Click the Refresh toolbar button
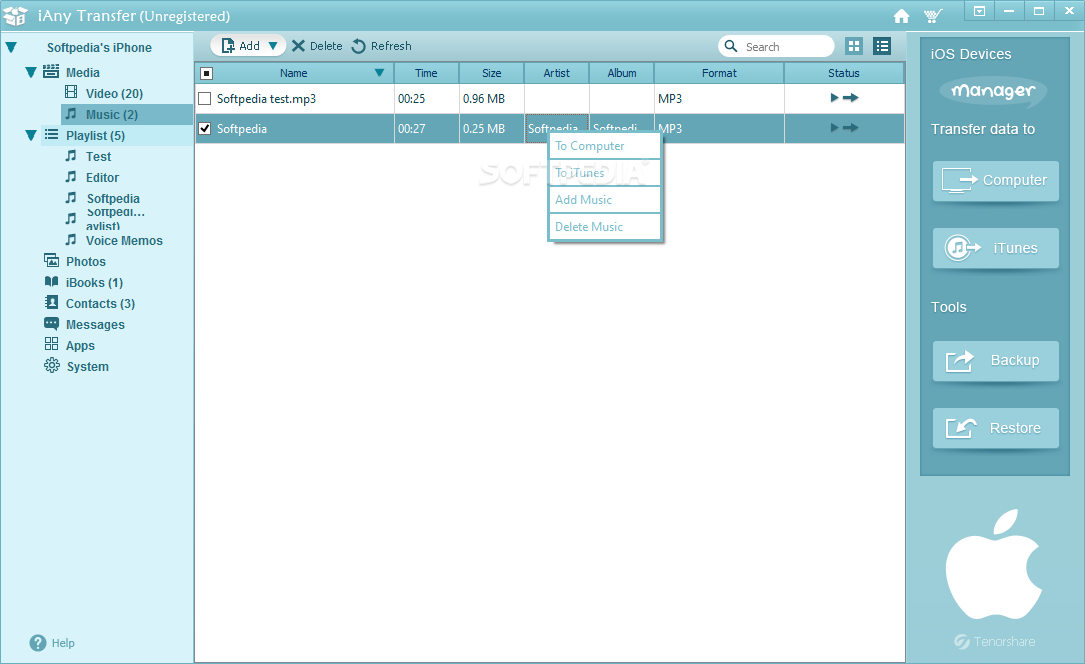The height and width of the screenshot is (664, 1085). (381, 46)
